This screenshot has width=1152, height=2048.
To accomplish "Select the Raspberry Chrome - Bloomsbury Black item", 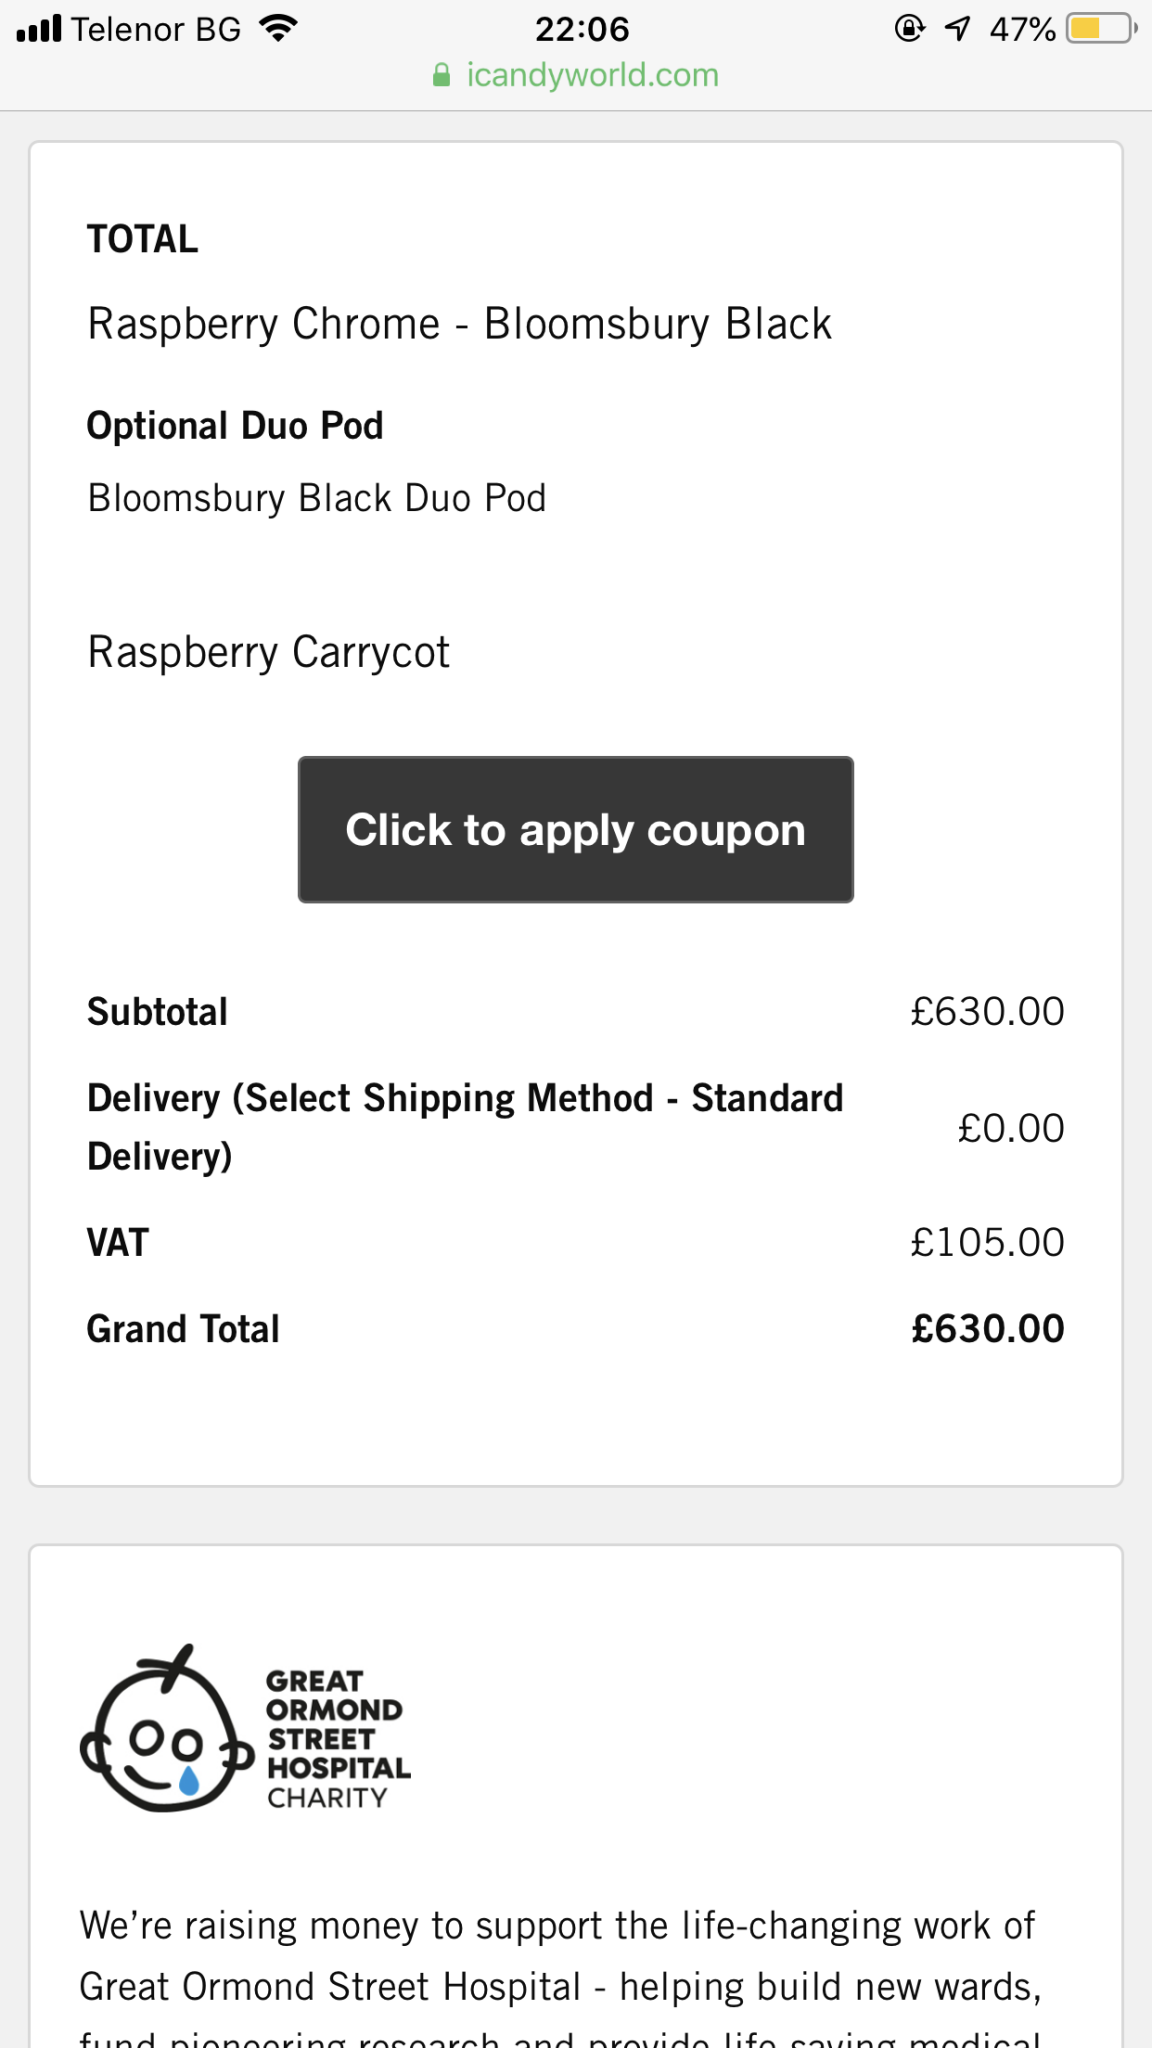I will pyautogui.click(x=459, y=324).
